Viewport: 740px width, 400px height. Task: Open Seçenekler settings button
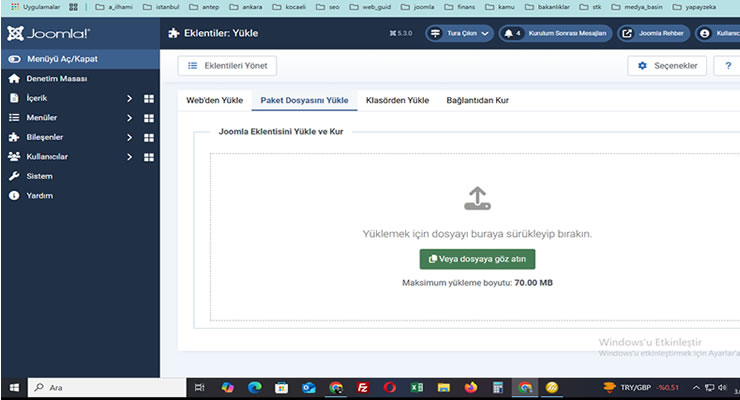click(x=667, y=66)
